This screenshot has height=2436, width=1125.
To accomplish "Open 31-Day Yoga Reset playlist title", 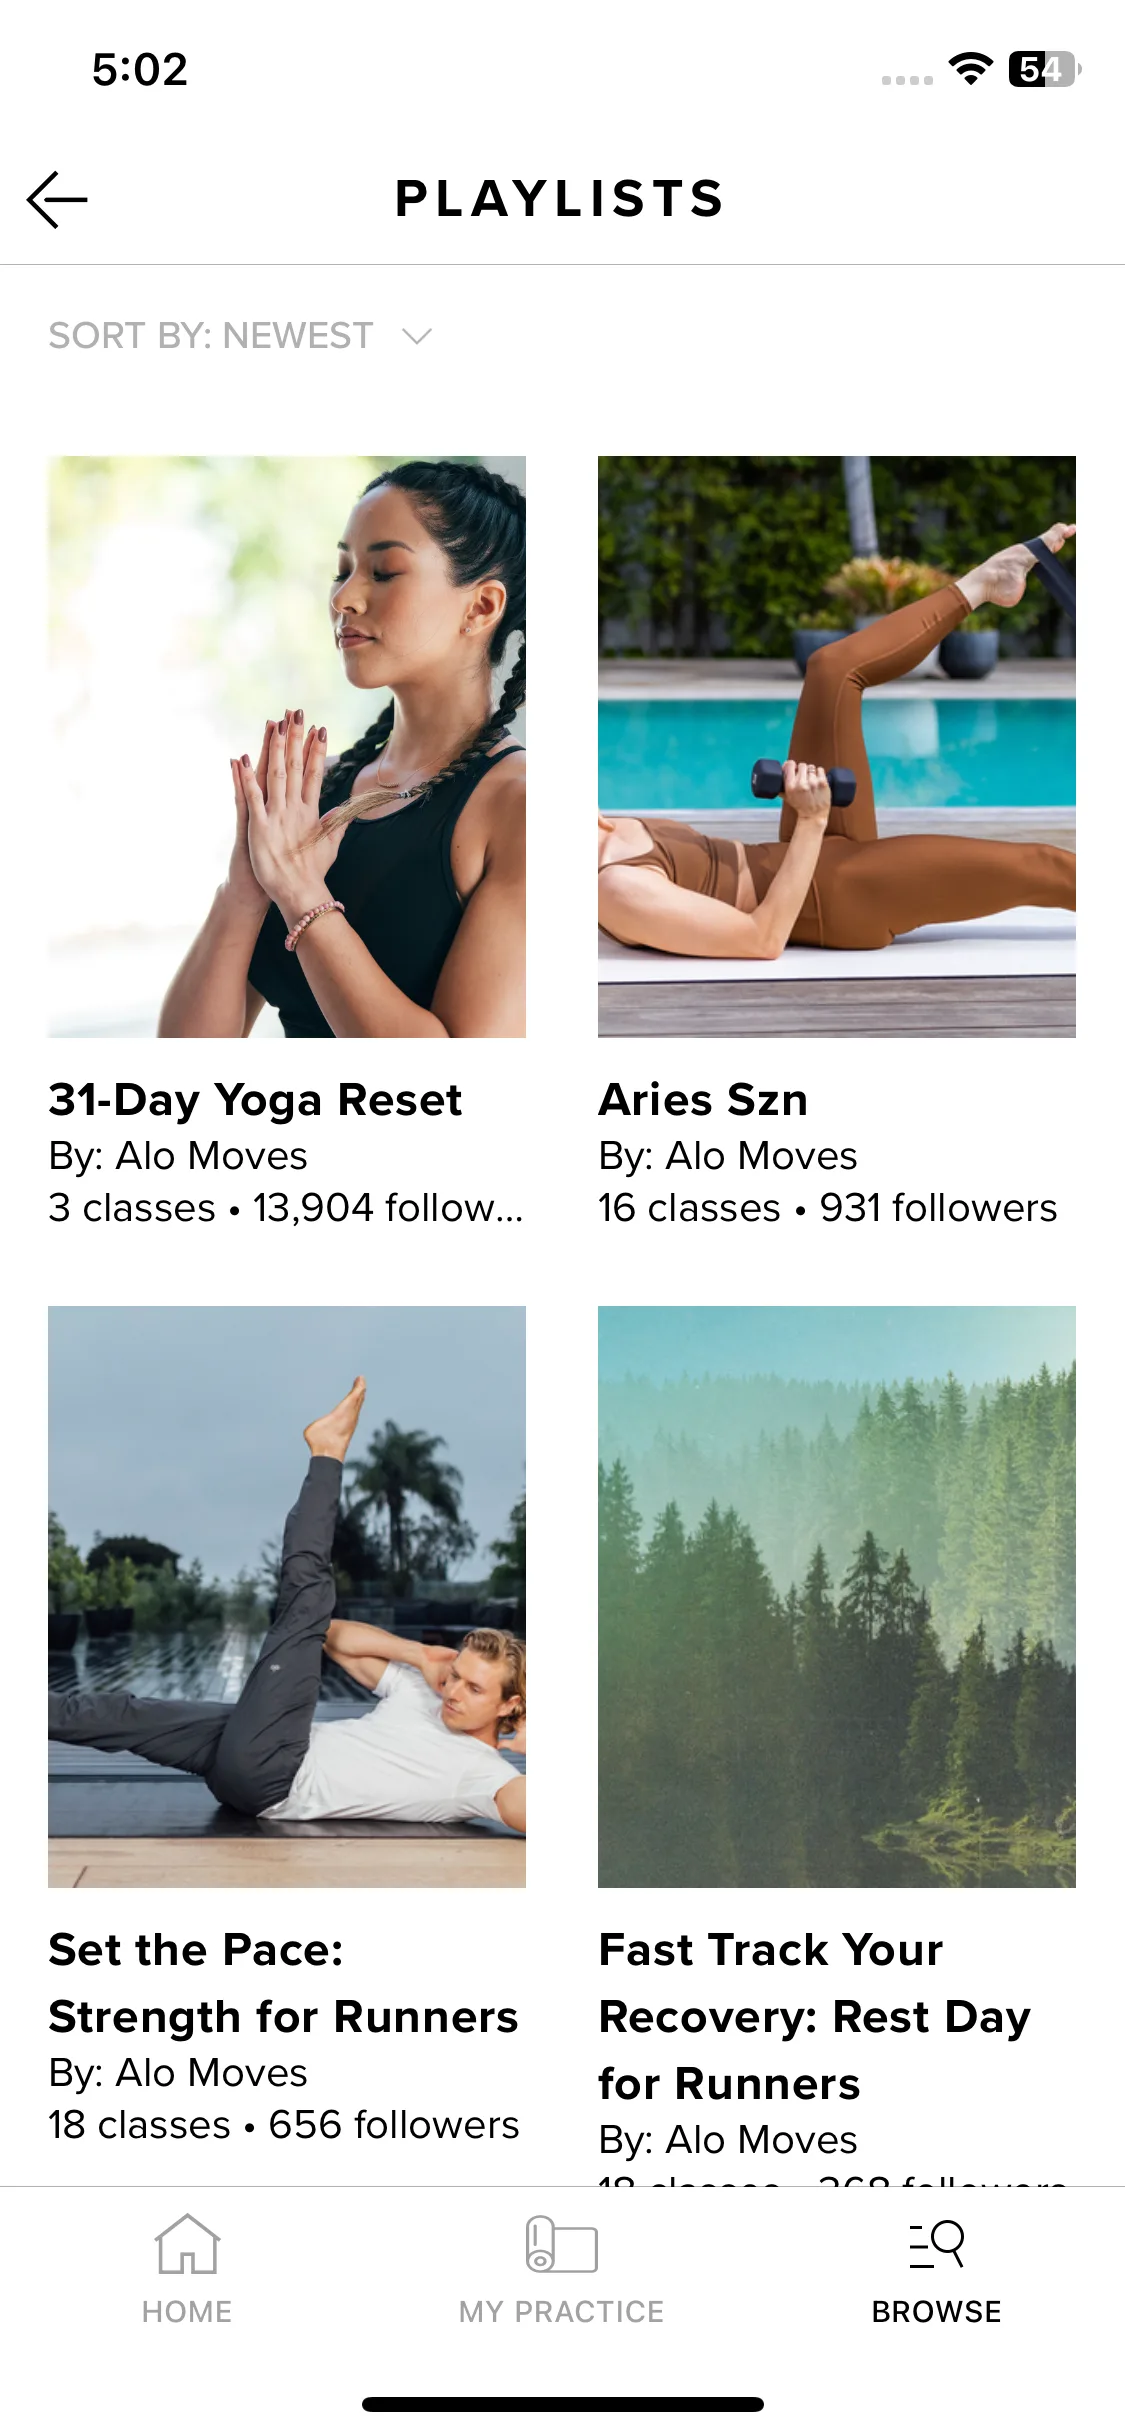I will pyautogui.click(x=255, y=1100).
